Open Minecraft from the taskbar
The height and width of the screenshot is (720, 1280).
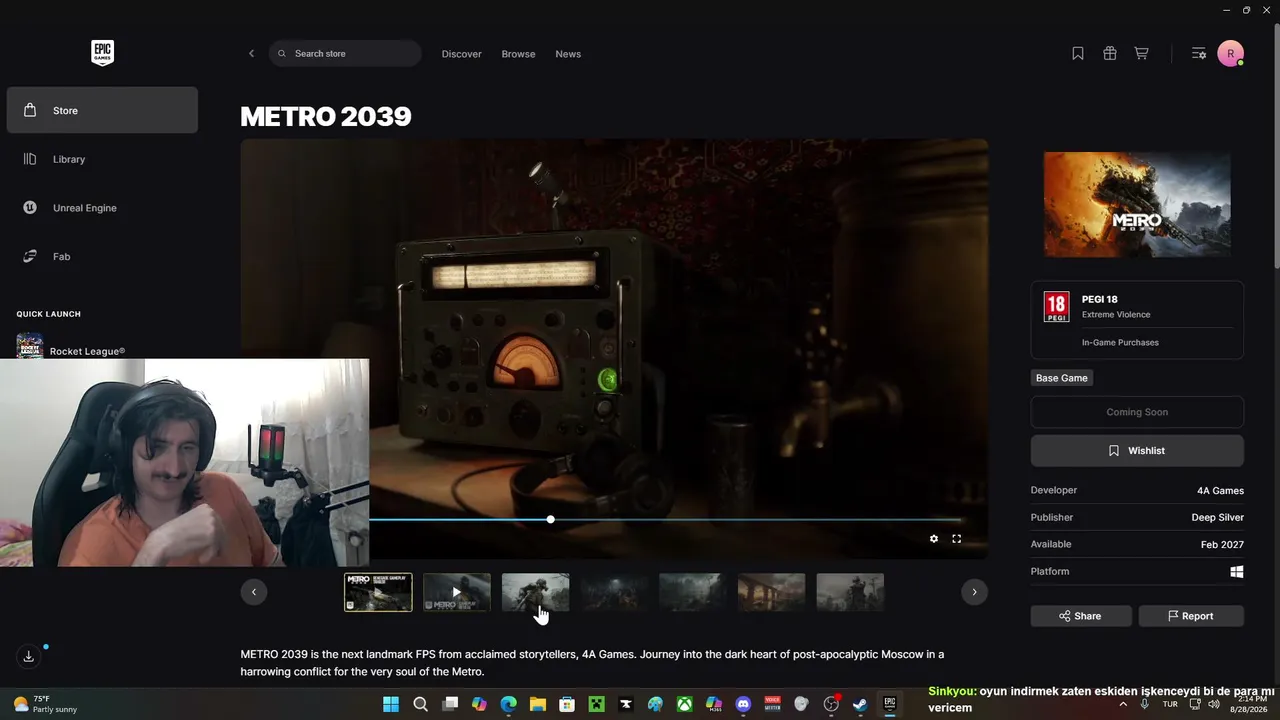click(x=597, y=704)
